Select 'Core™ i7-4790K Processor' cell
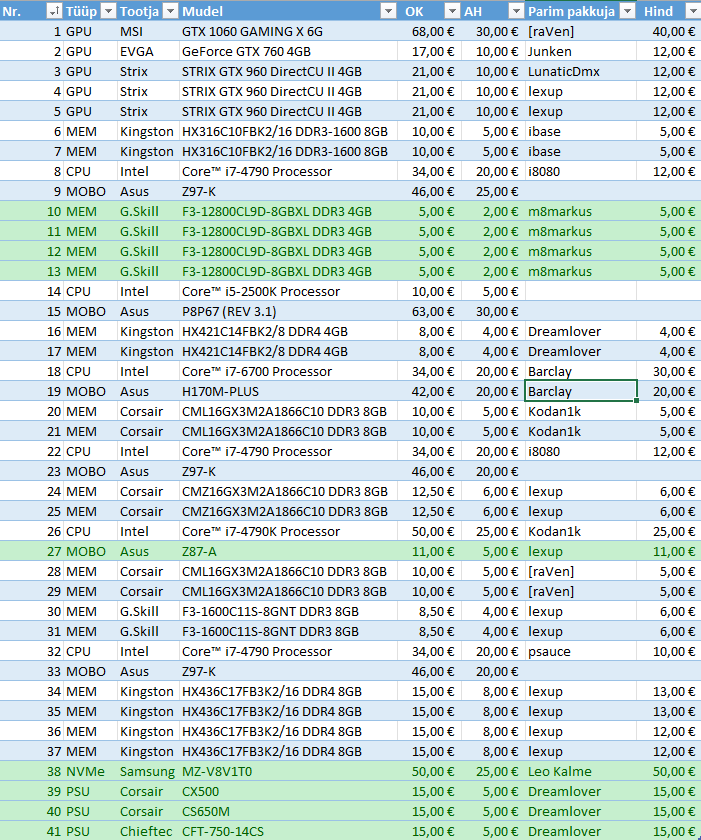The image size is (701, 840). [288, 531]
